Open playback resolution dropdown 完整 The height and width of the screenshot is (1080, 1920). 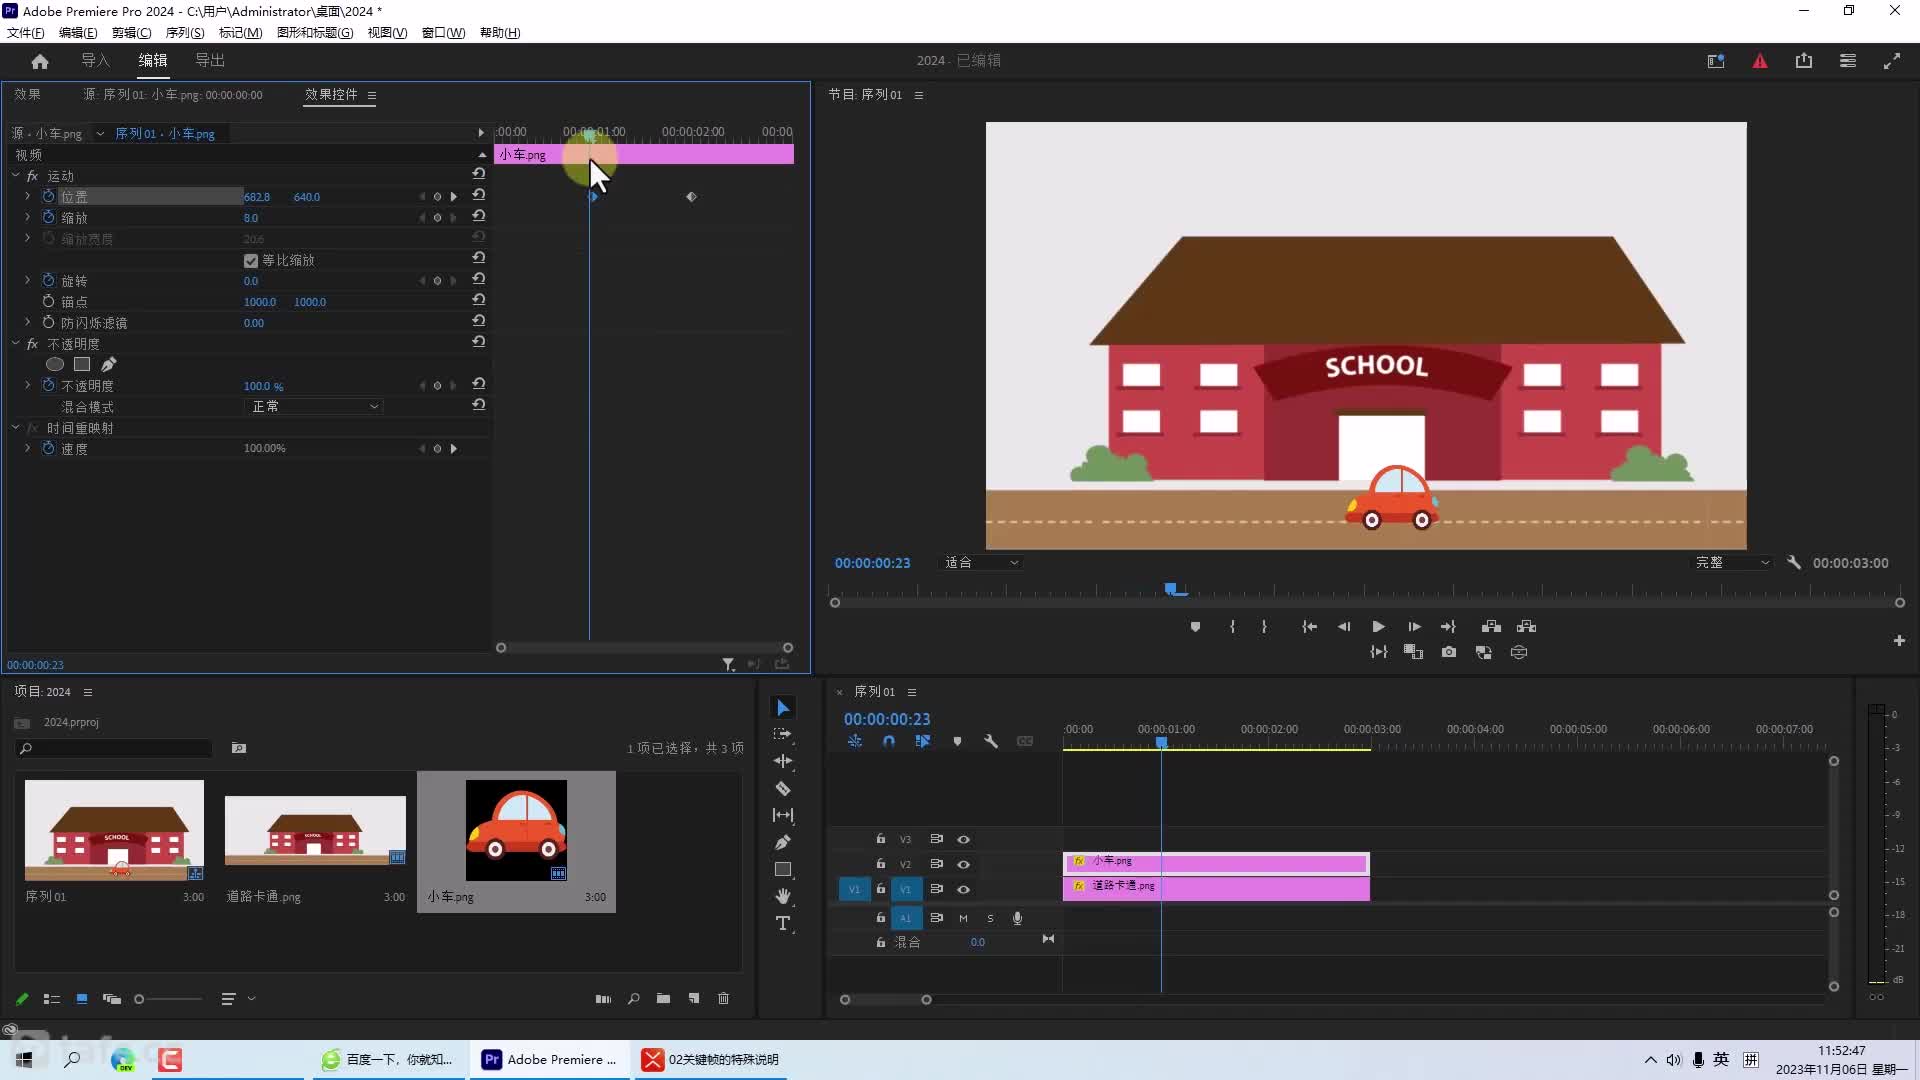[x=1733, y=563]
